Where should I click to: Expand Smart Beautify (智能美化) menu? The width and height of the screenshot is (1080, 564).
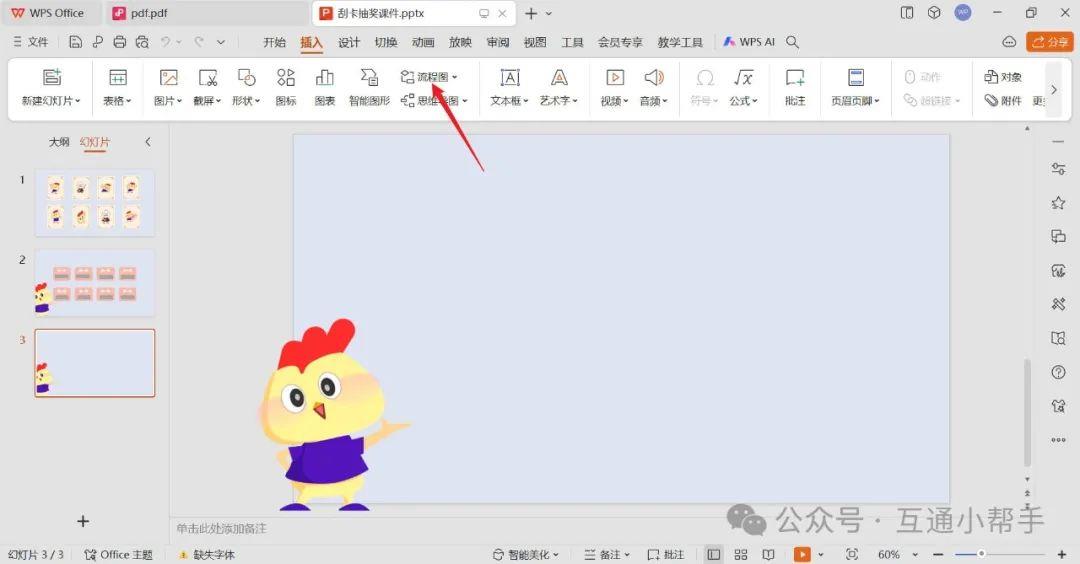click(526, 554)
